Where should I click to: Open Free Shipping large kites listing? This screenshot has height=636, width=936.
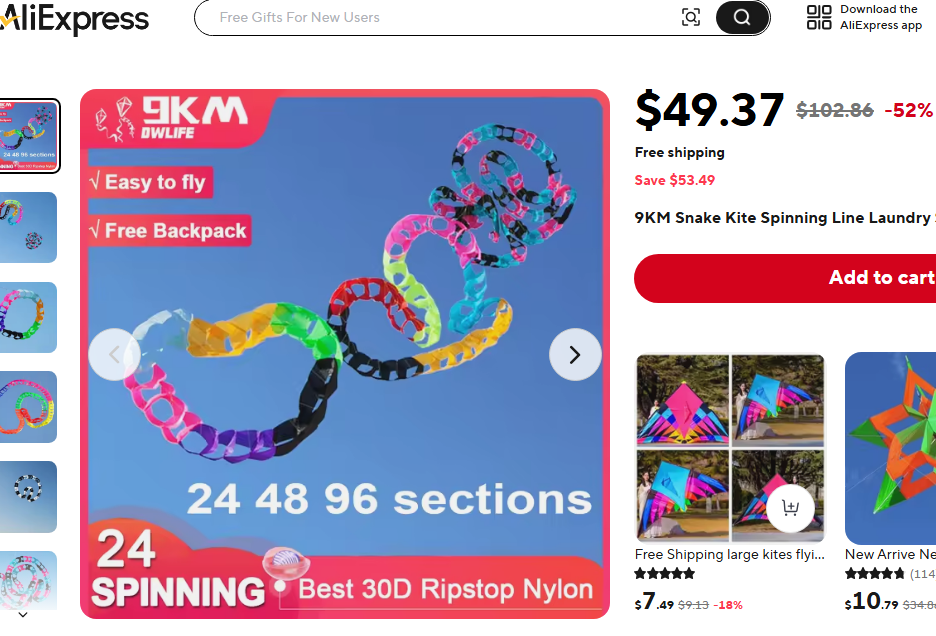click(730, 554)
